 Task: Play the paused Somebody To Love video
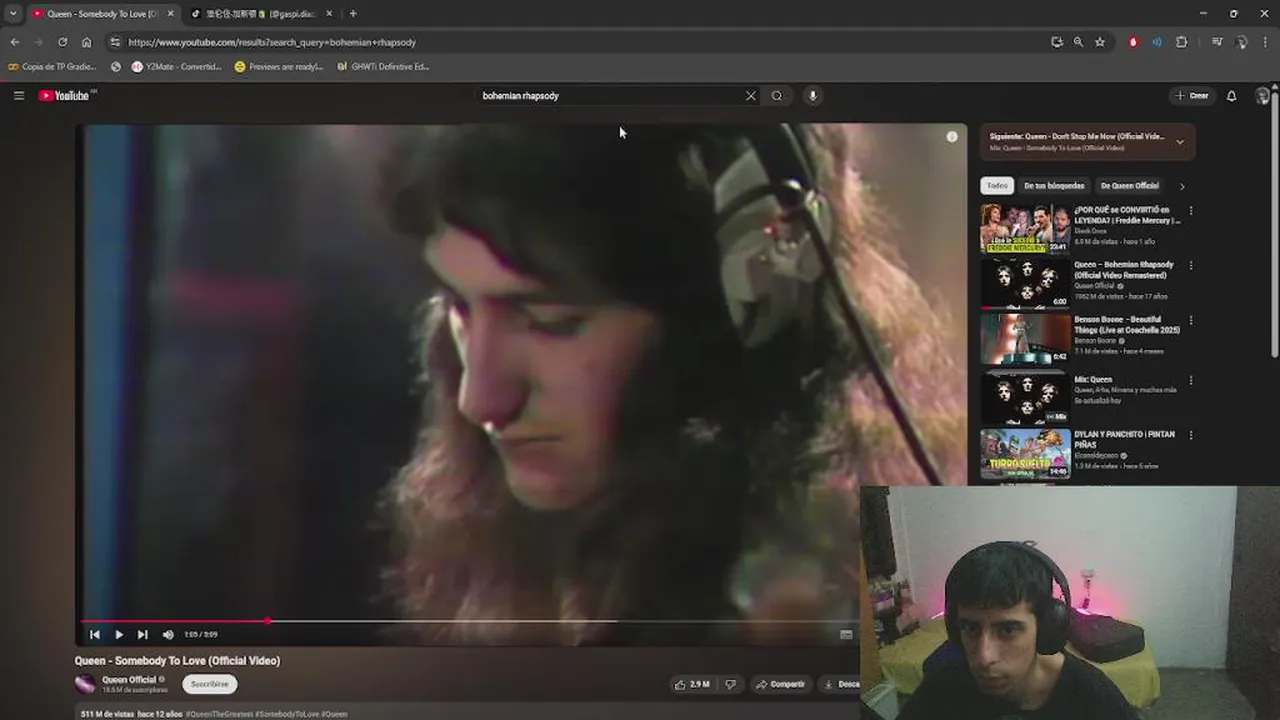[x=119, y=634]
